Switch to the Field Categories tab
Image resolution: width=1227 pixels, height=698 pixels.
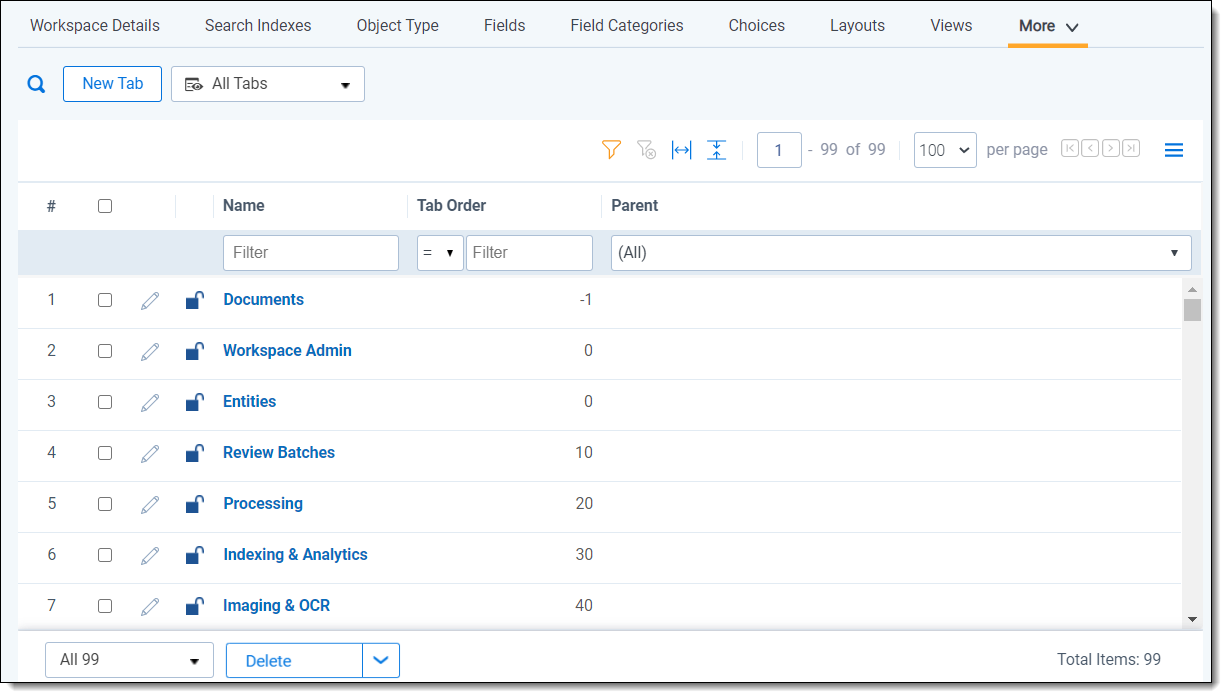pos(626,26)
